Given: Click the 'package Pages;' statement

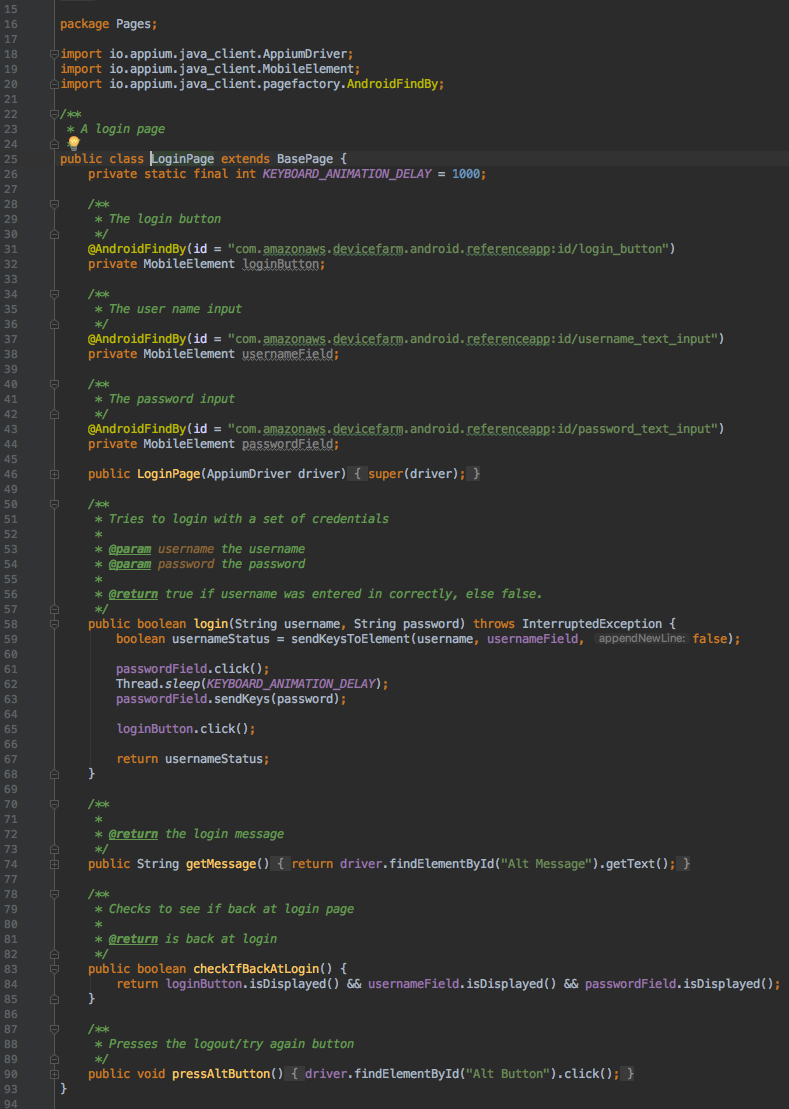Looking at the screenshot, I should point(109,24).
